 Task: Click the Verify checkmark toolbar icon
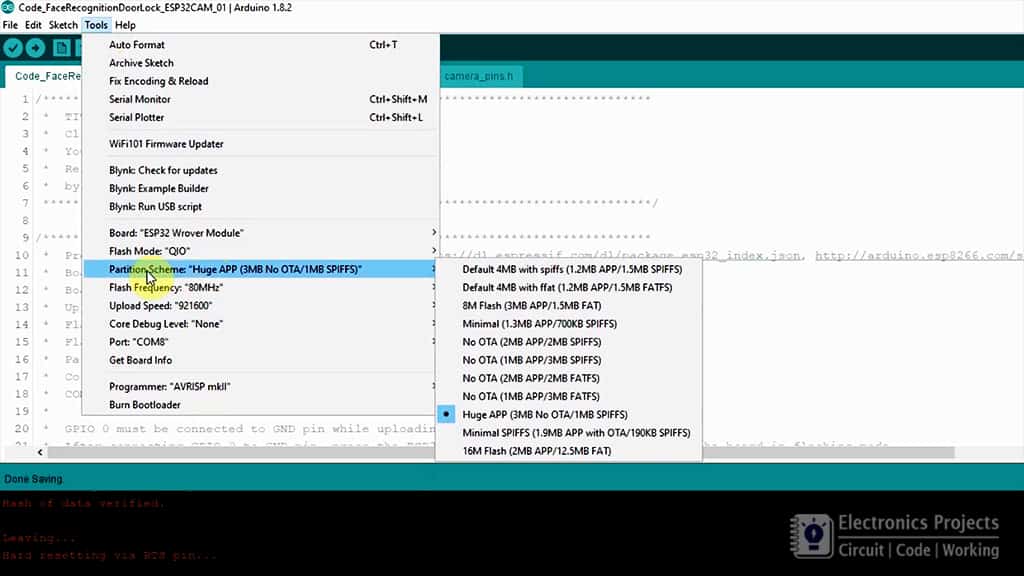pyautogui.click(x=13, y=48)
